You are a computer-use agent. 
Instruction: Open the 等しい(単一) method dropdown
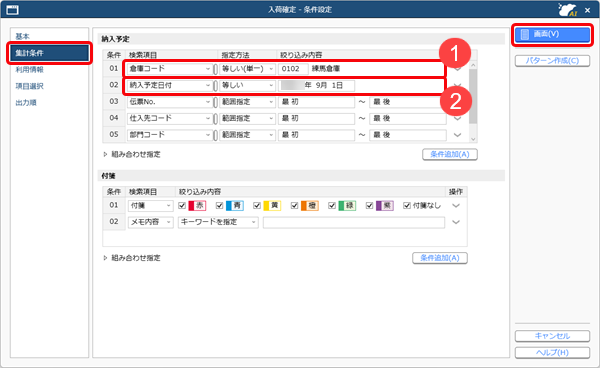tap(247, 69)
